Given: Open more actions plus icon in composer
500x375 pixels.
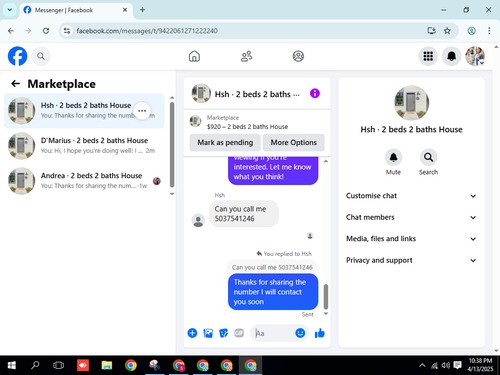Looking at the screenshot, I should 192,333.
